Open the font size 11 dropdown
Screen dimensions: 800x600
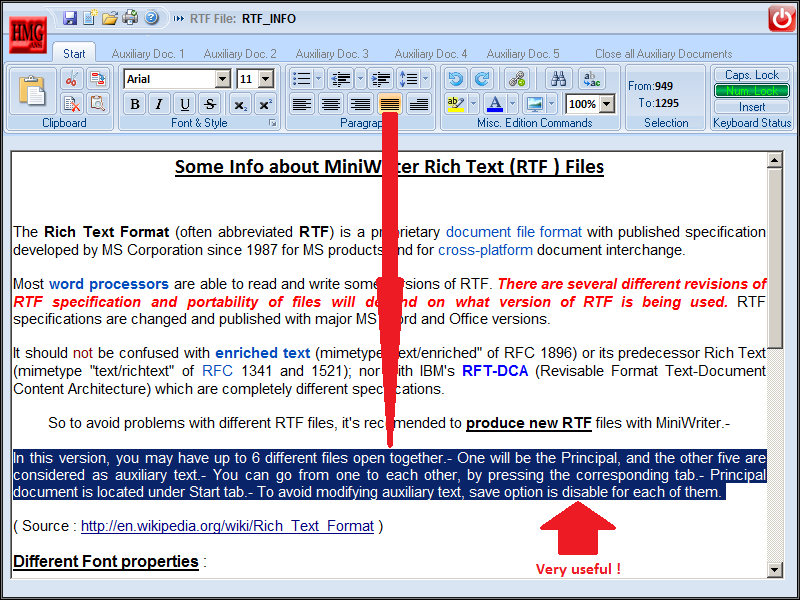(265, 79)
